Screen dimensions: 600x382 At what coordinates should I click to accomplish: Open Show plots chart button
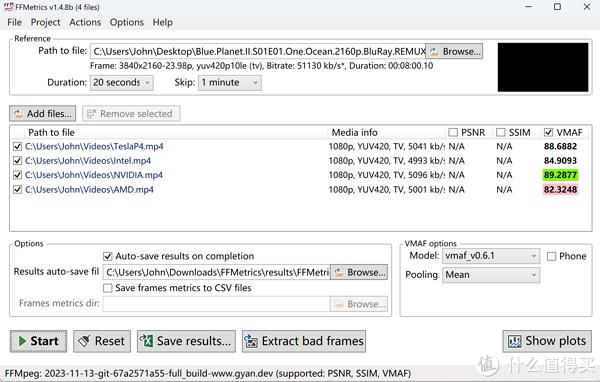[547, 341]
